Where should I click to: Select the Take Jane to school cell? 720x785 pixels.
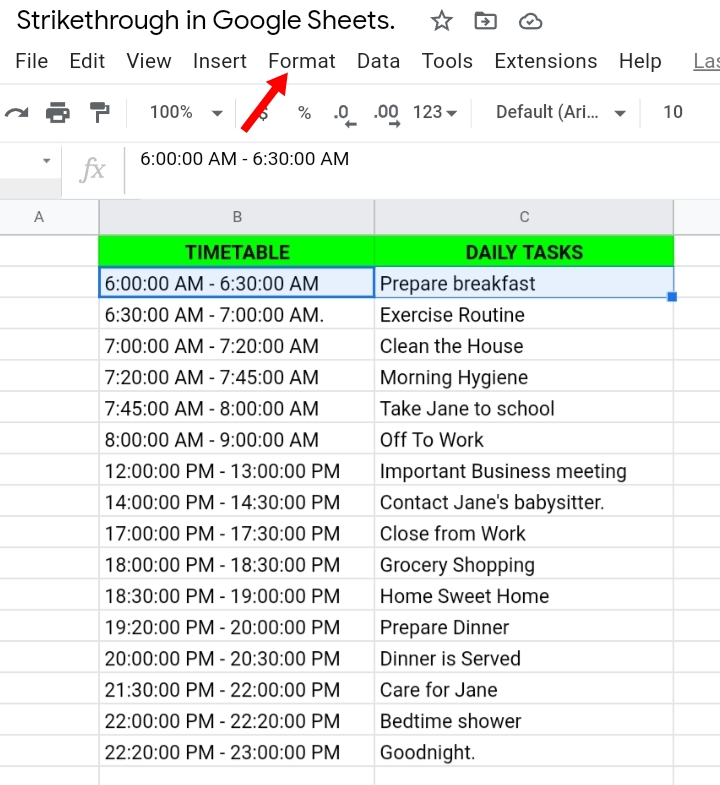tap(524, 408)
